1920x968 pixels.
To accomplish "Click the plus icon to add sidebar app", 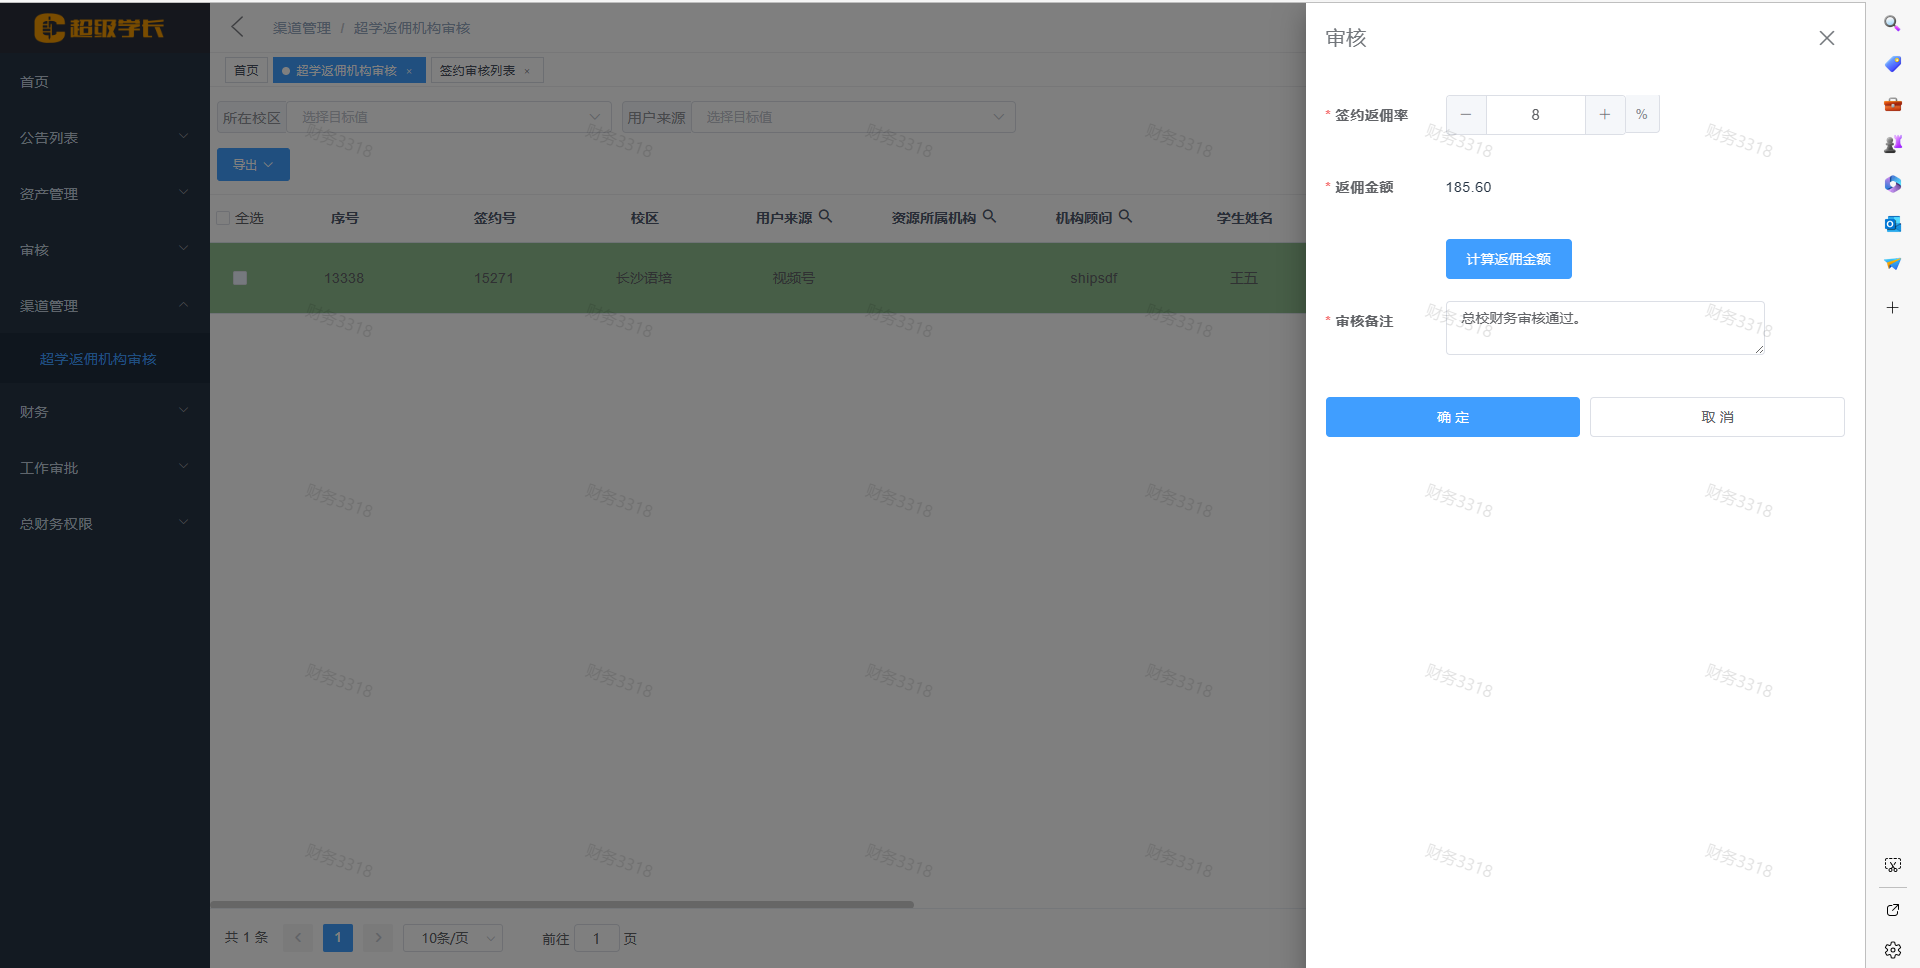I will click(1892, 308).
